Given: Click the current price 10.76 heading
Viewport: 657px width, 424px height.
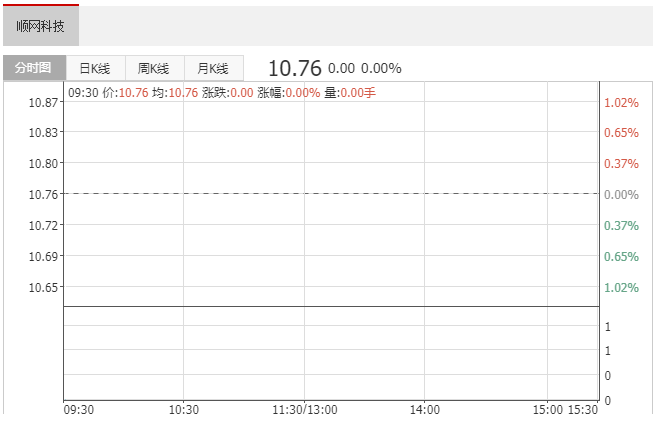Looking at the screenshot, I should (295, 68).
